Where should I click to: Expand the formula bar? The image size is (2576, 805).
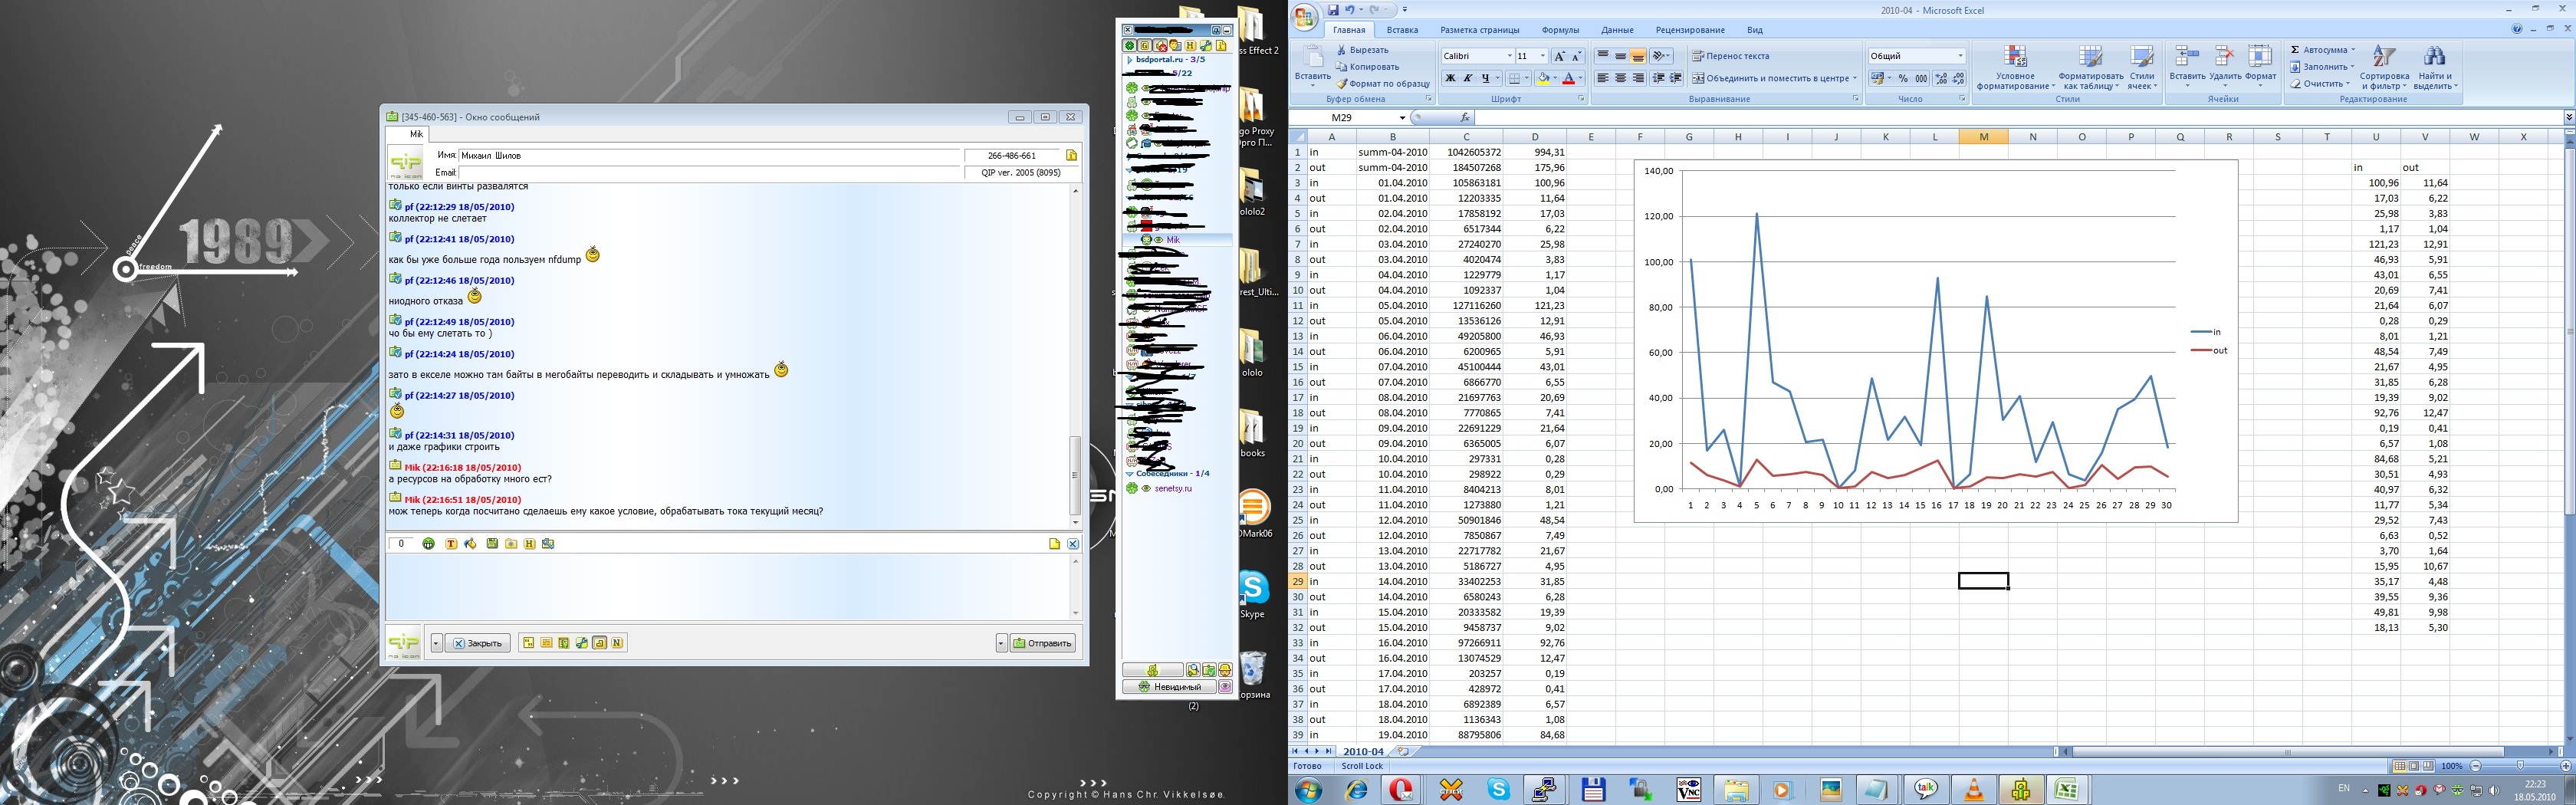click(x=2569, y=118)
